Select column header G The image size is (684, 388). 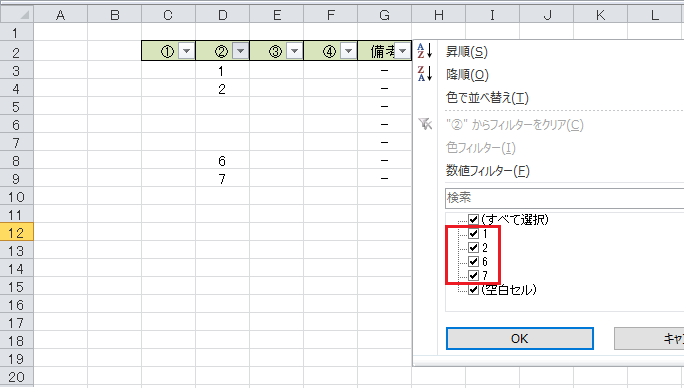click(385, 15)
